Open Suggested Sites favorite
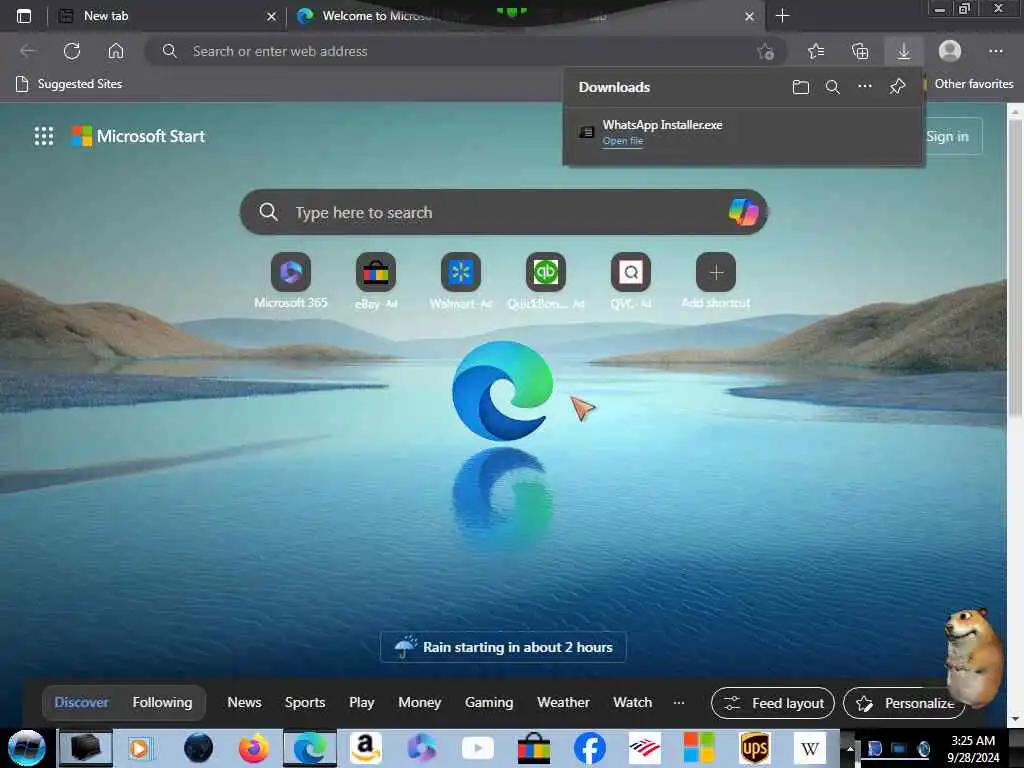 [68, 84]
